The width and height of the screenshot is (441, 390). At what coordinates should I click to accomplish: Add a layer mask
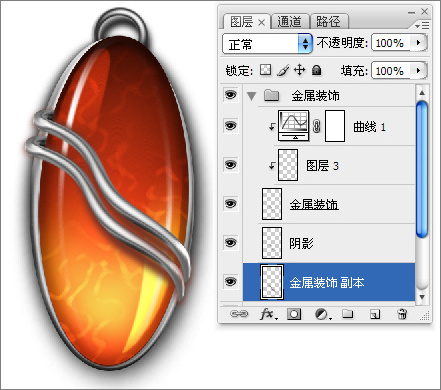point(294,314)
